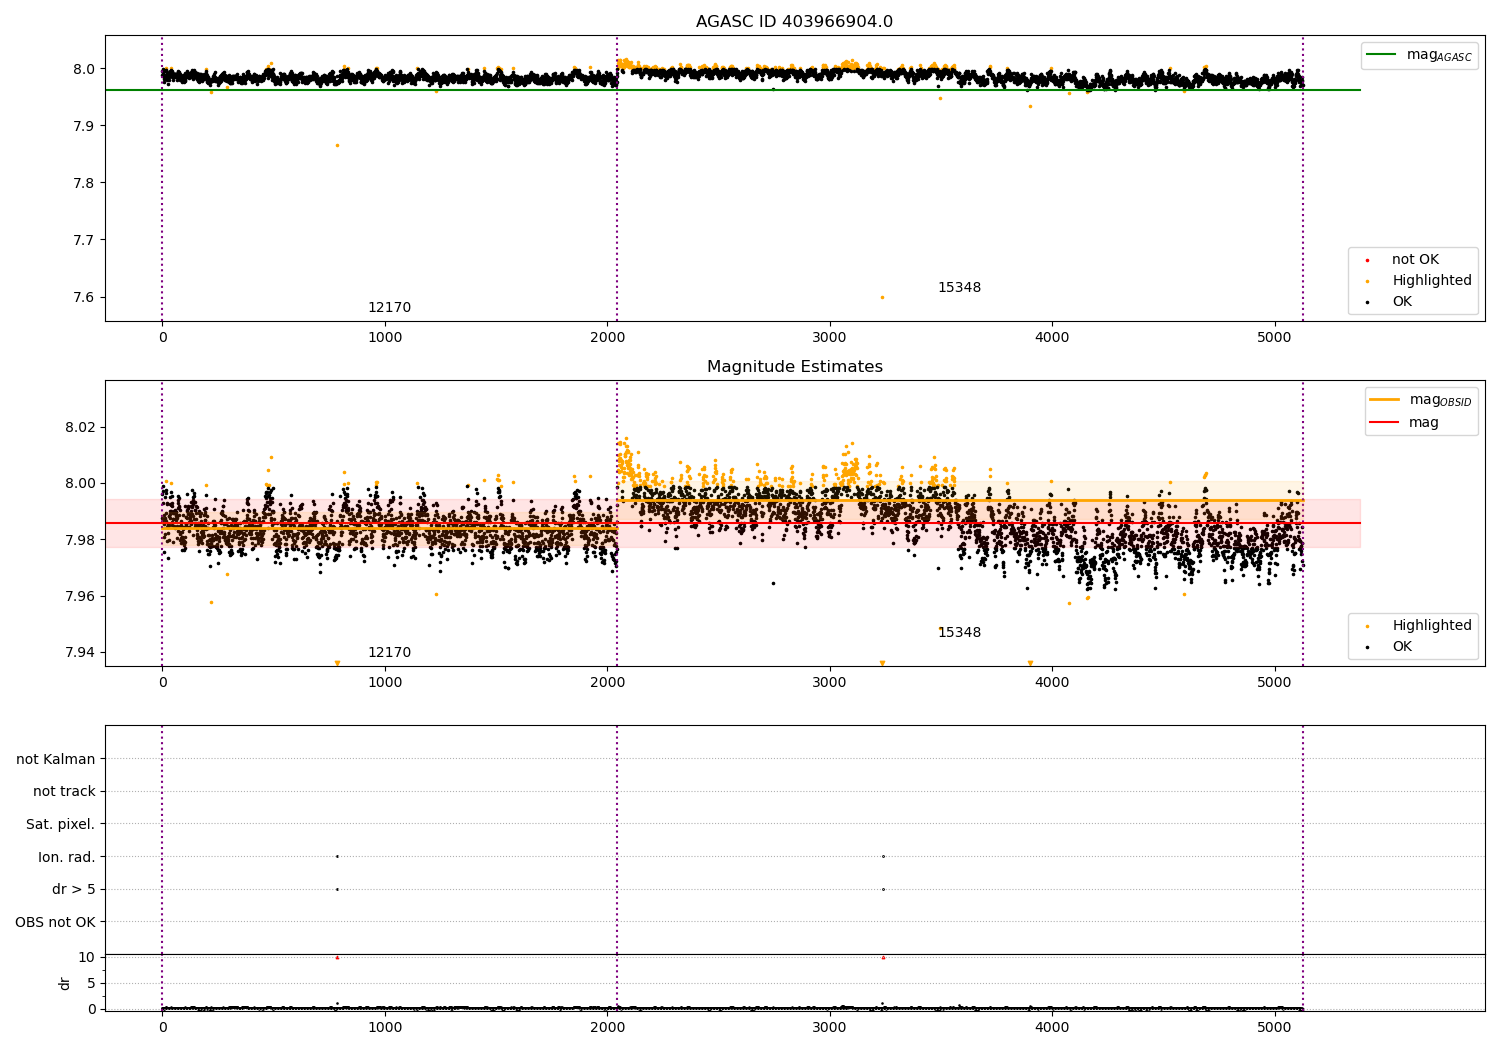The height and width of the screenshot is (1050, 1500).
Task: Click the red line sample beside 'mag'
Action: [1384, 423]
